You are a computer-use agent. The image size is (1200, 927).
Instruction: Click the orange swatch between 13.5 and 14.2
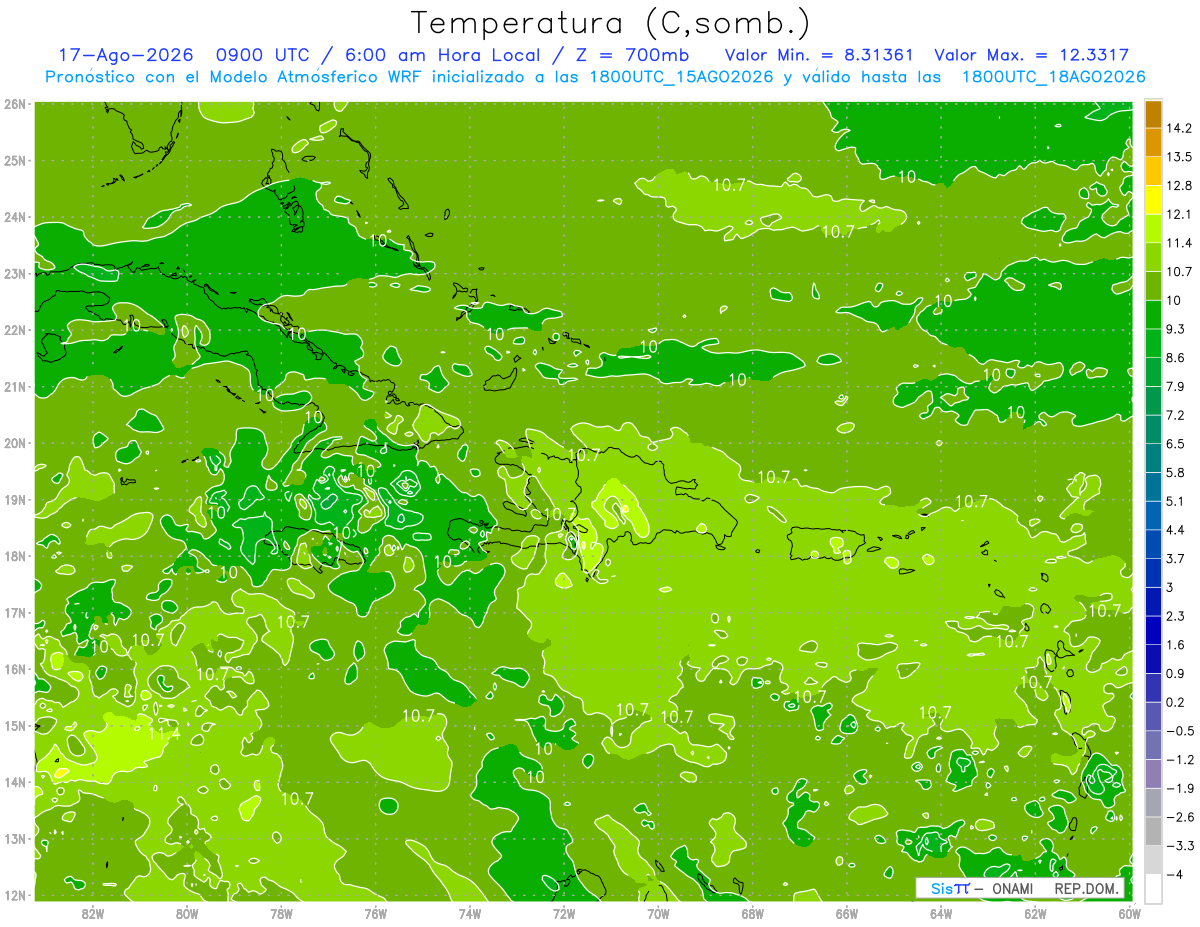[x=1153, y=142]
